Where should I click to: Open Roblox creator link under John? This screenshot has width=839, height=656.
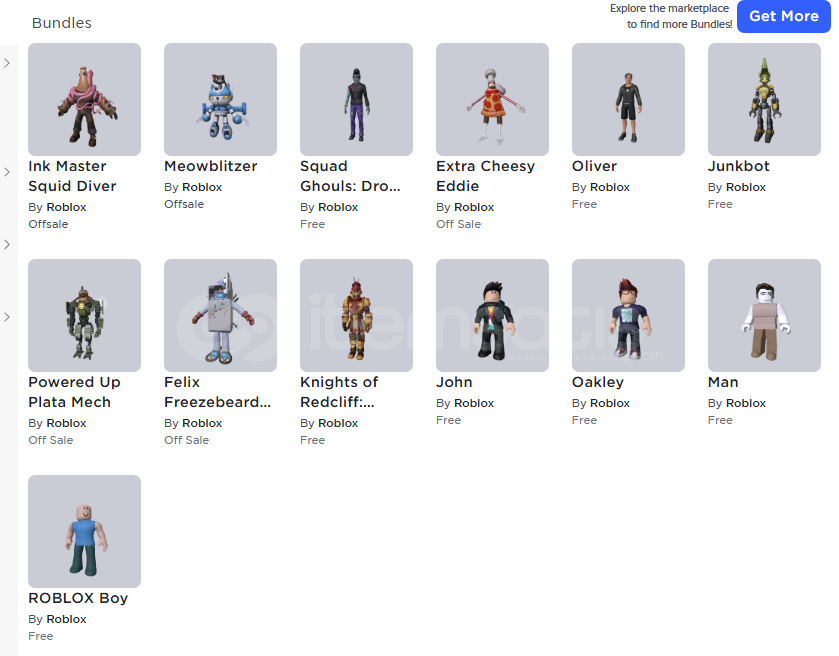coord(474,403)
